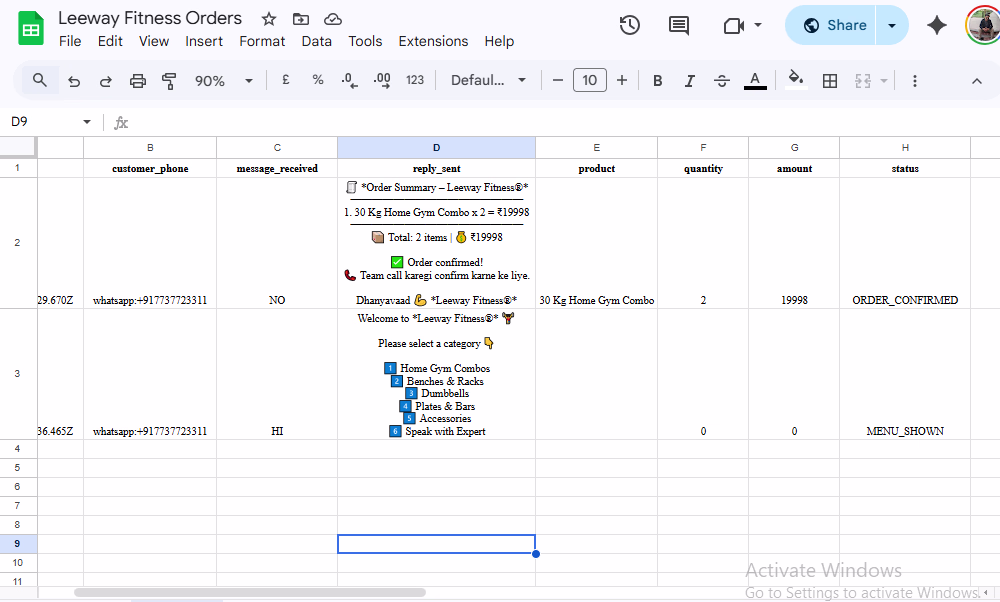Expand the Share options arrow
Image resolution: width=1000 pixels, height=602 pixels.
(x=892, y=26)
